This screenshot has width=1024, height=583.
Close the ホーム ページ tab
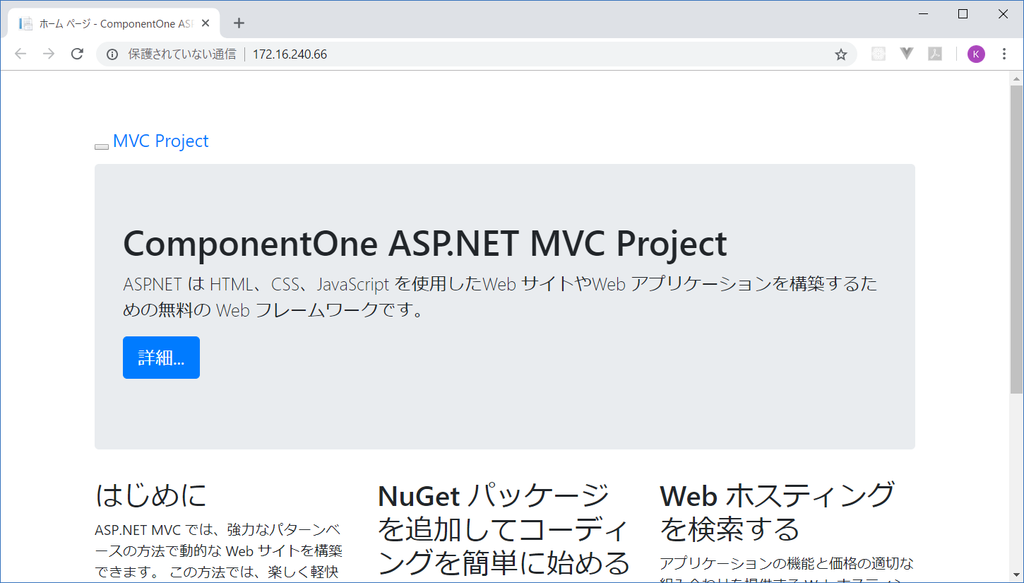[205, 24]
